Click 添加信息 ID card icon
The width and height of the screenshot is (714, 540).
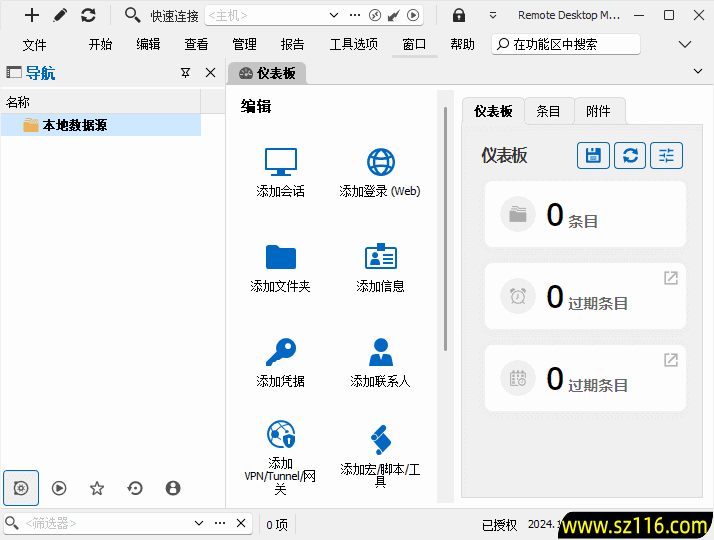click(x=381, y=256)
